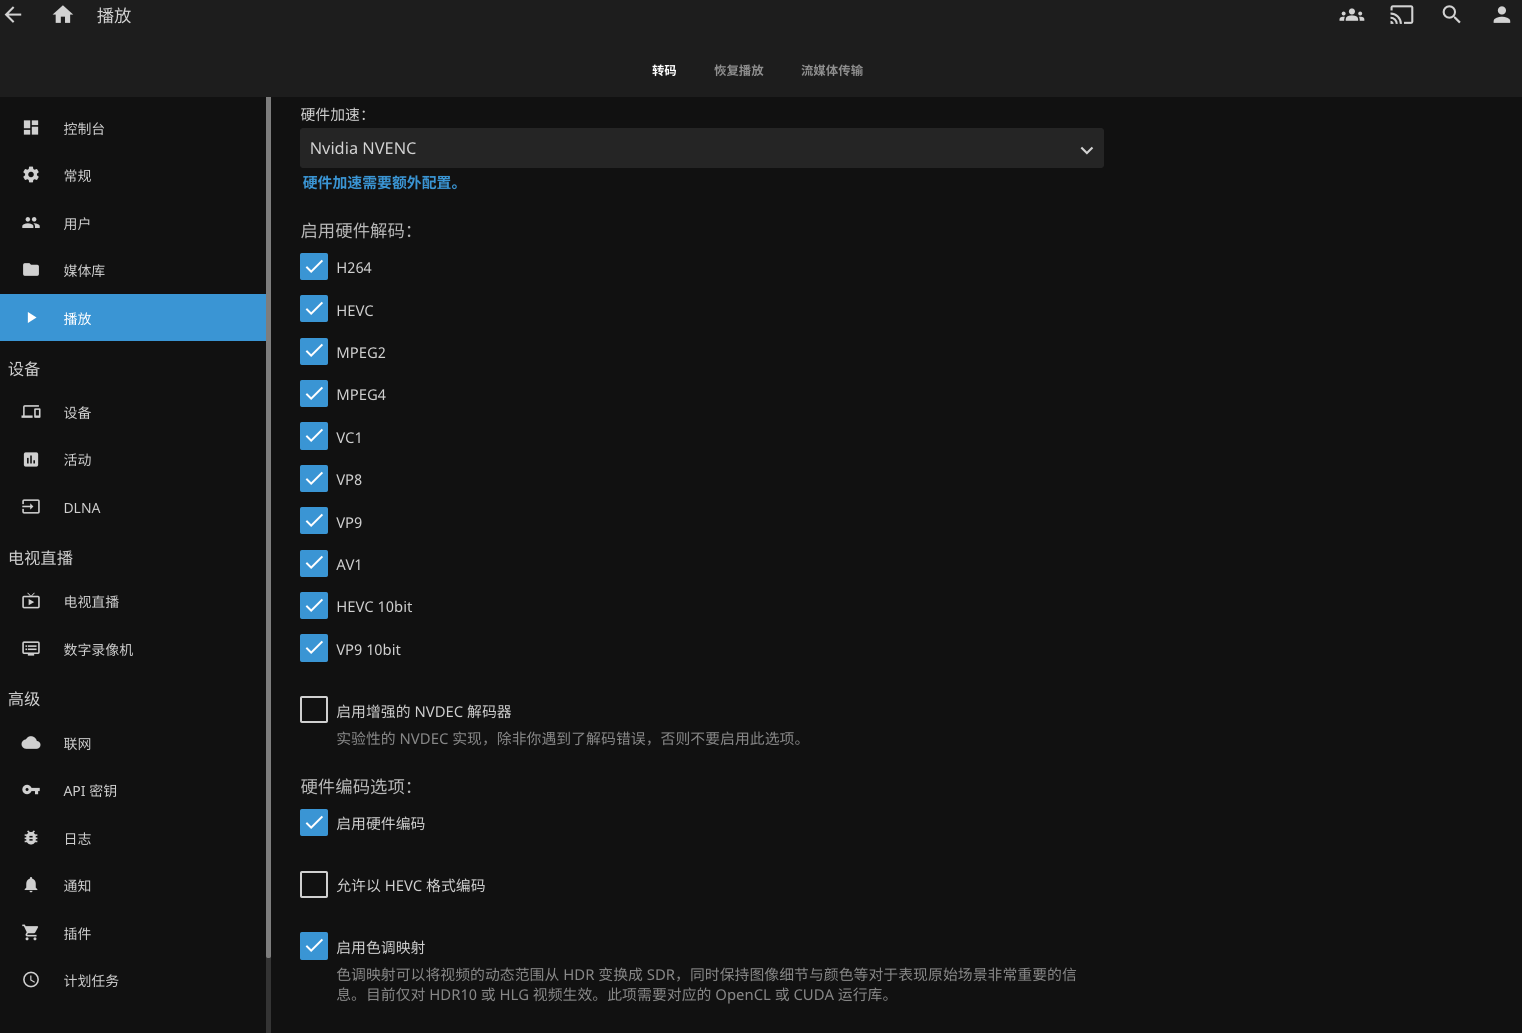Click the DLNA input icon
1522x1033 pixels.
tap(31, 507)
